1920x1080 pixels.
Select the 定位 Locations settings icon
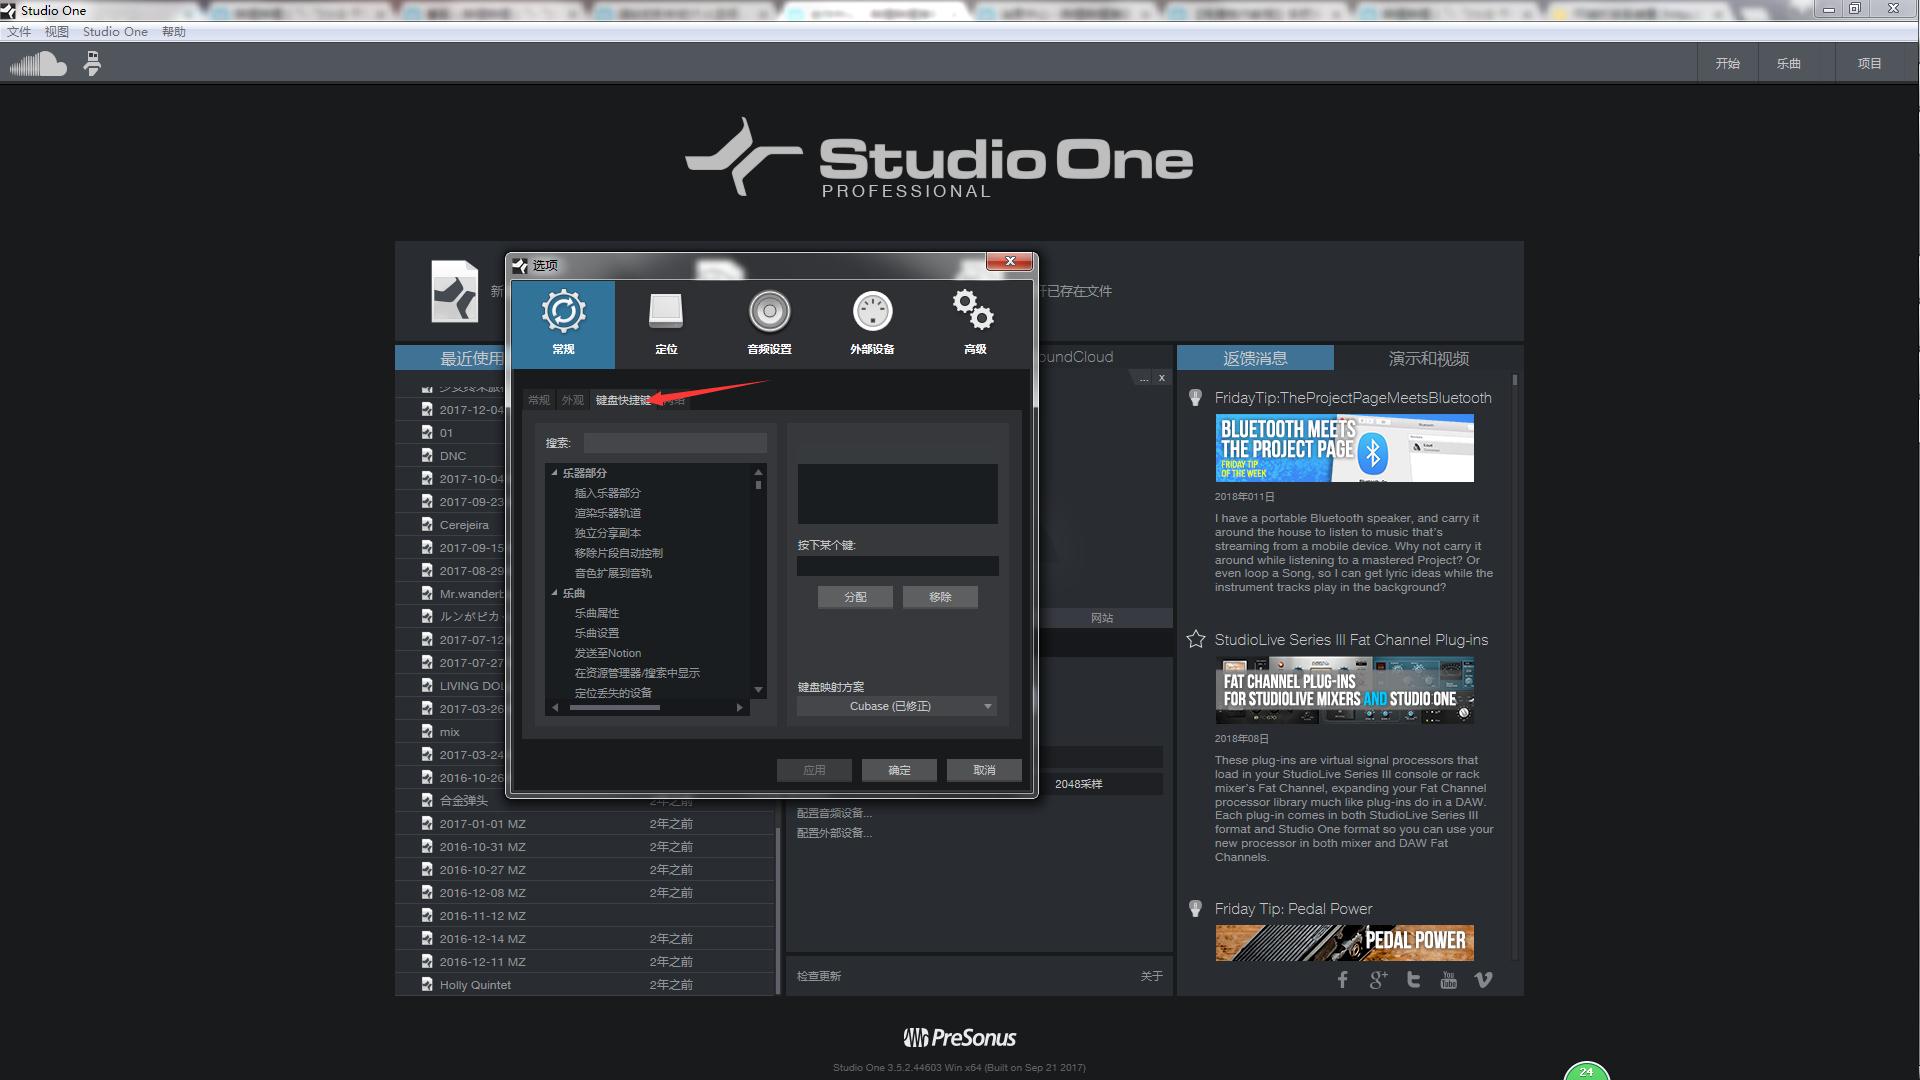666,323
